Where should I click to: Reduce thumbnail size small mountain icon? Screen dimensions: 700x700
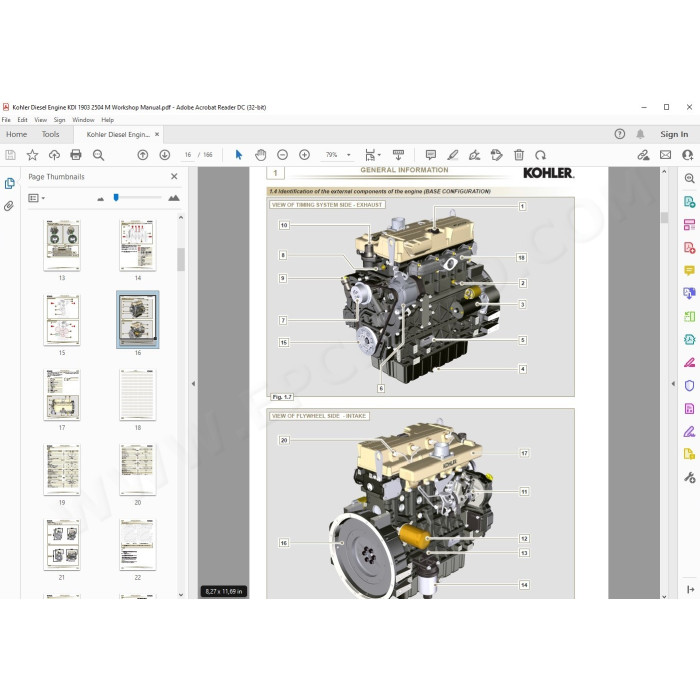(100, 199)
